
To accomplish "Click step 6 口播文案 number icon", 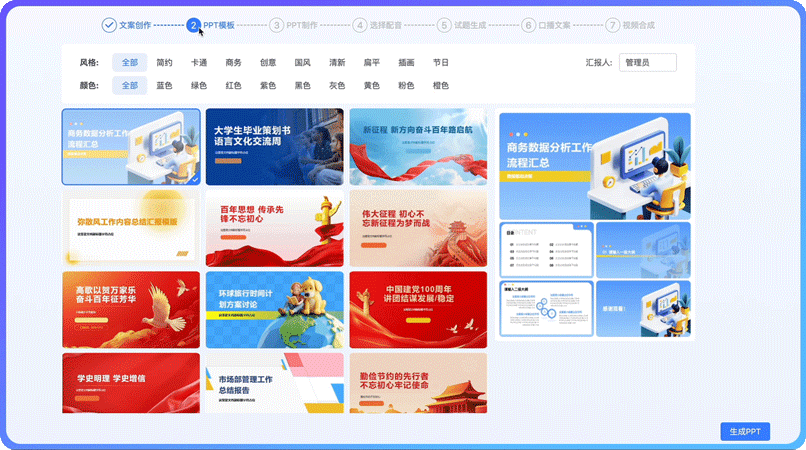I will coord(528,24).
